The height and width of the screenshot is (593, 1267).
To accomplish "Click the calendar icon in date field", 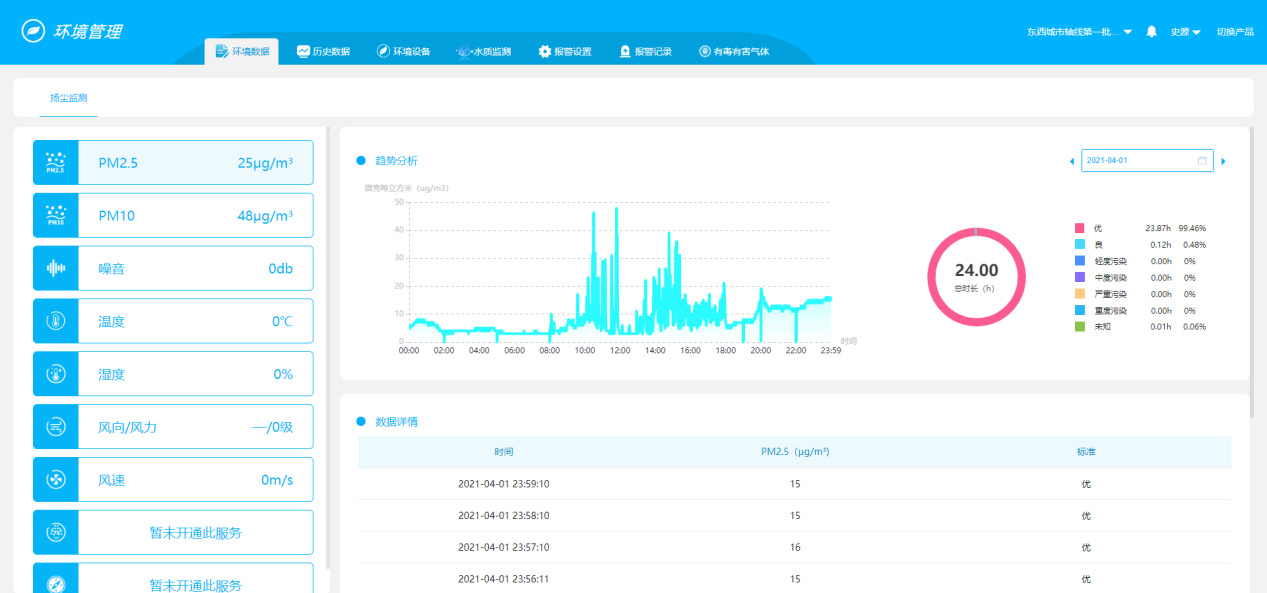I will click(x=1202, y=161).
